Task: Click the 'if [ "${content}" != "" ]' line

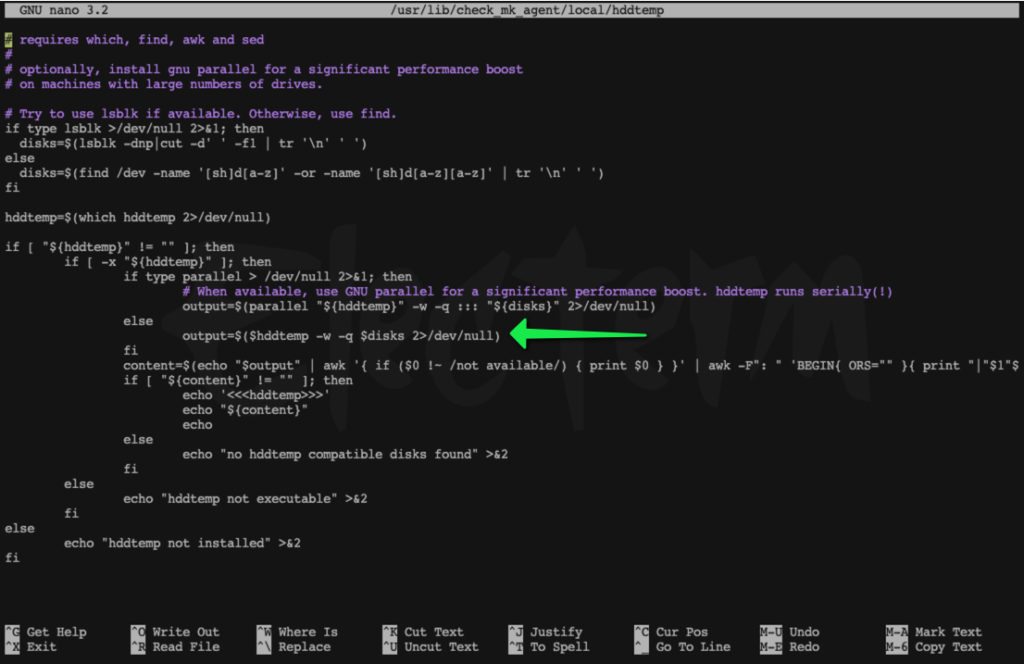Action: (238, 381)
